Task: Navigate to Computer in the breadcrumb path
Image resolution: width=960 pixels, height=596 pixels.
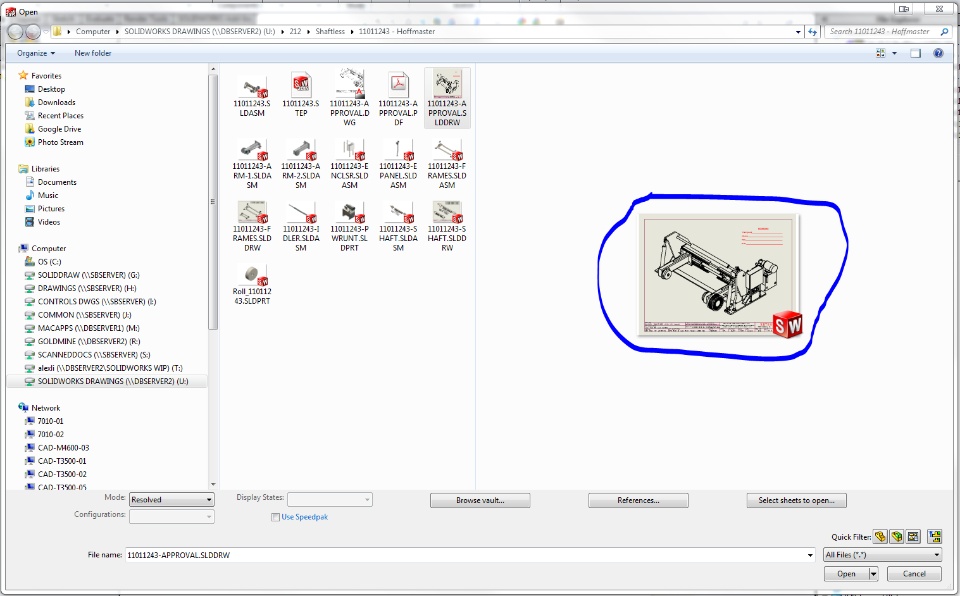Action: tap(93, 31)
